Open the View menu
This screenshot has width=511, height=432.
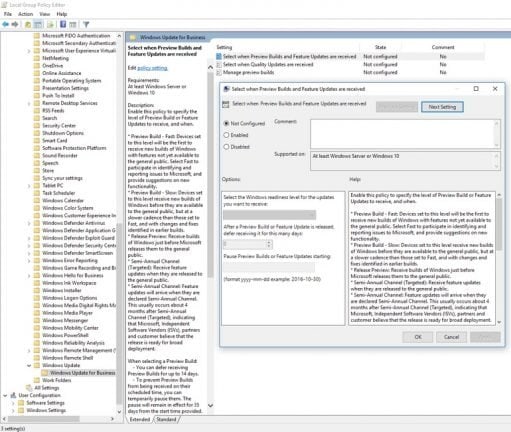click(x=45, y=14)
